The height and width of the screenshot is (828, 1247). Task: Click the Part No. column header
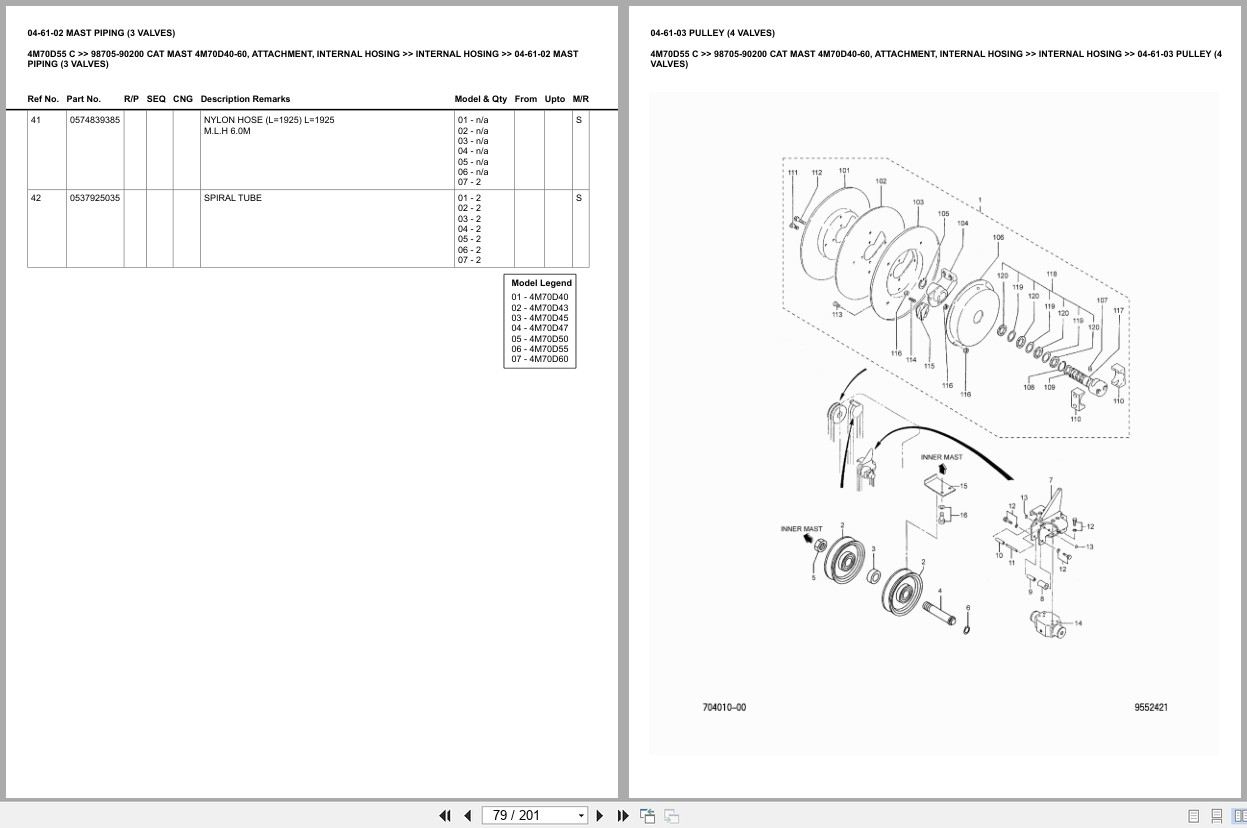[x=84, y=99]
